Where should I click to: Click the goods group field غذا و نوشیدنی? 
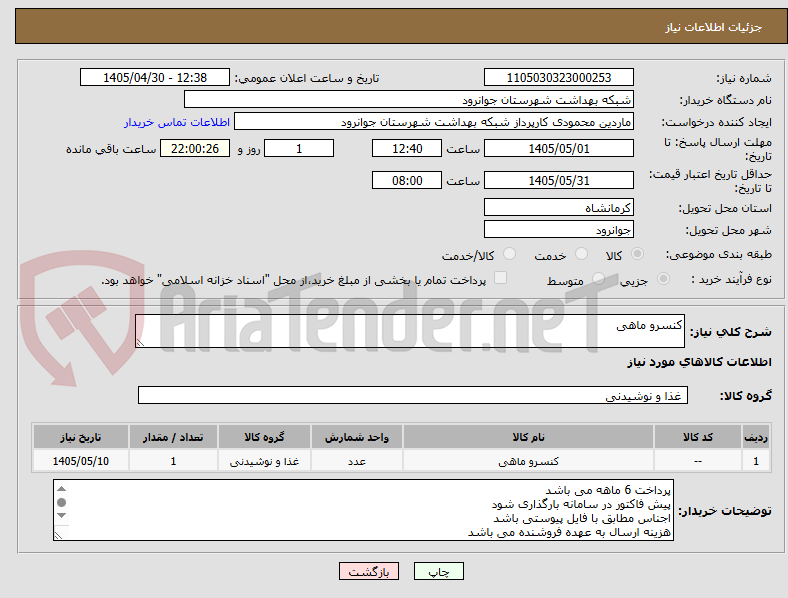pos(413,395)
